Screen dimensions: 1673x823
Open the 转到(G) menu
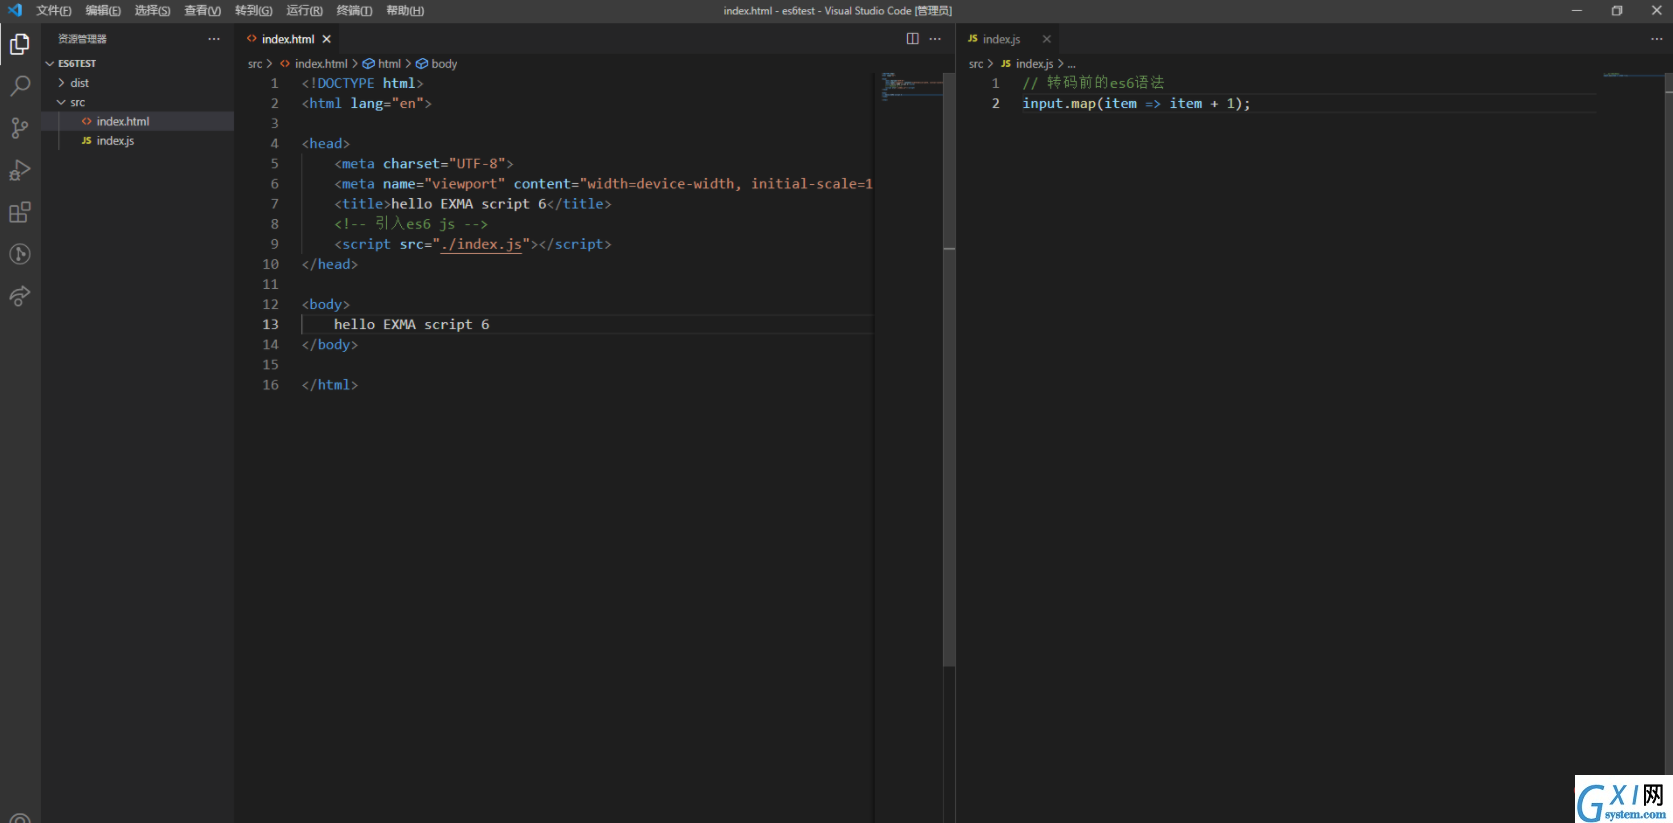(253, 11)
